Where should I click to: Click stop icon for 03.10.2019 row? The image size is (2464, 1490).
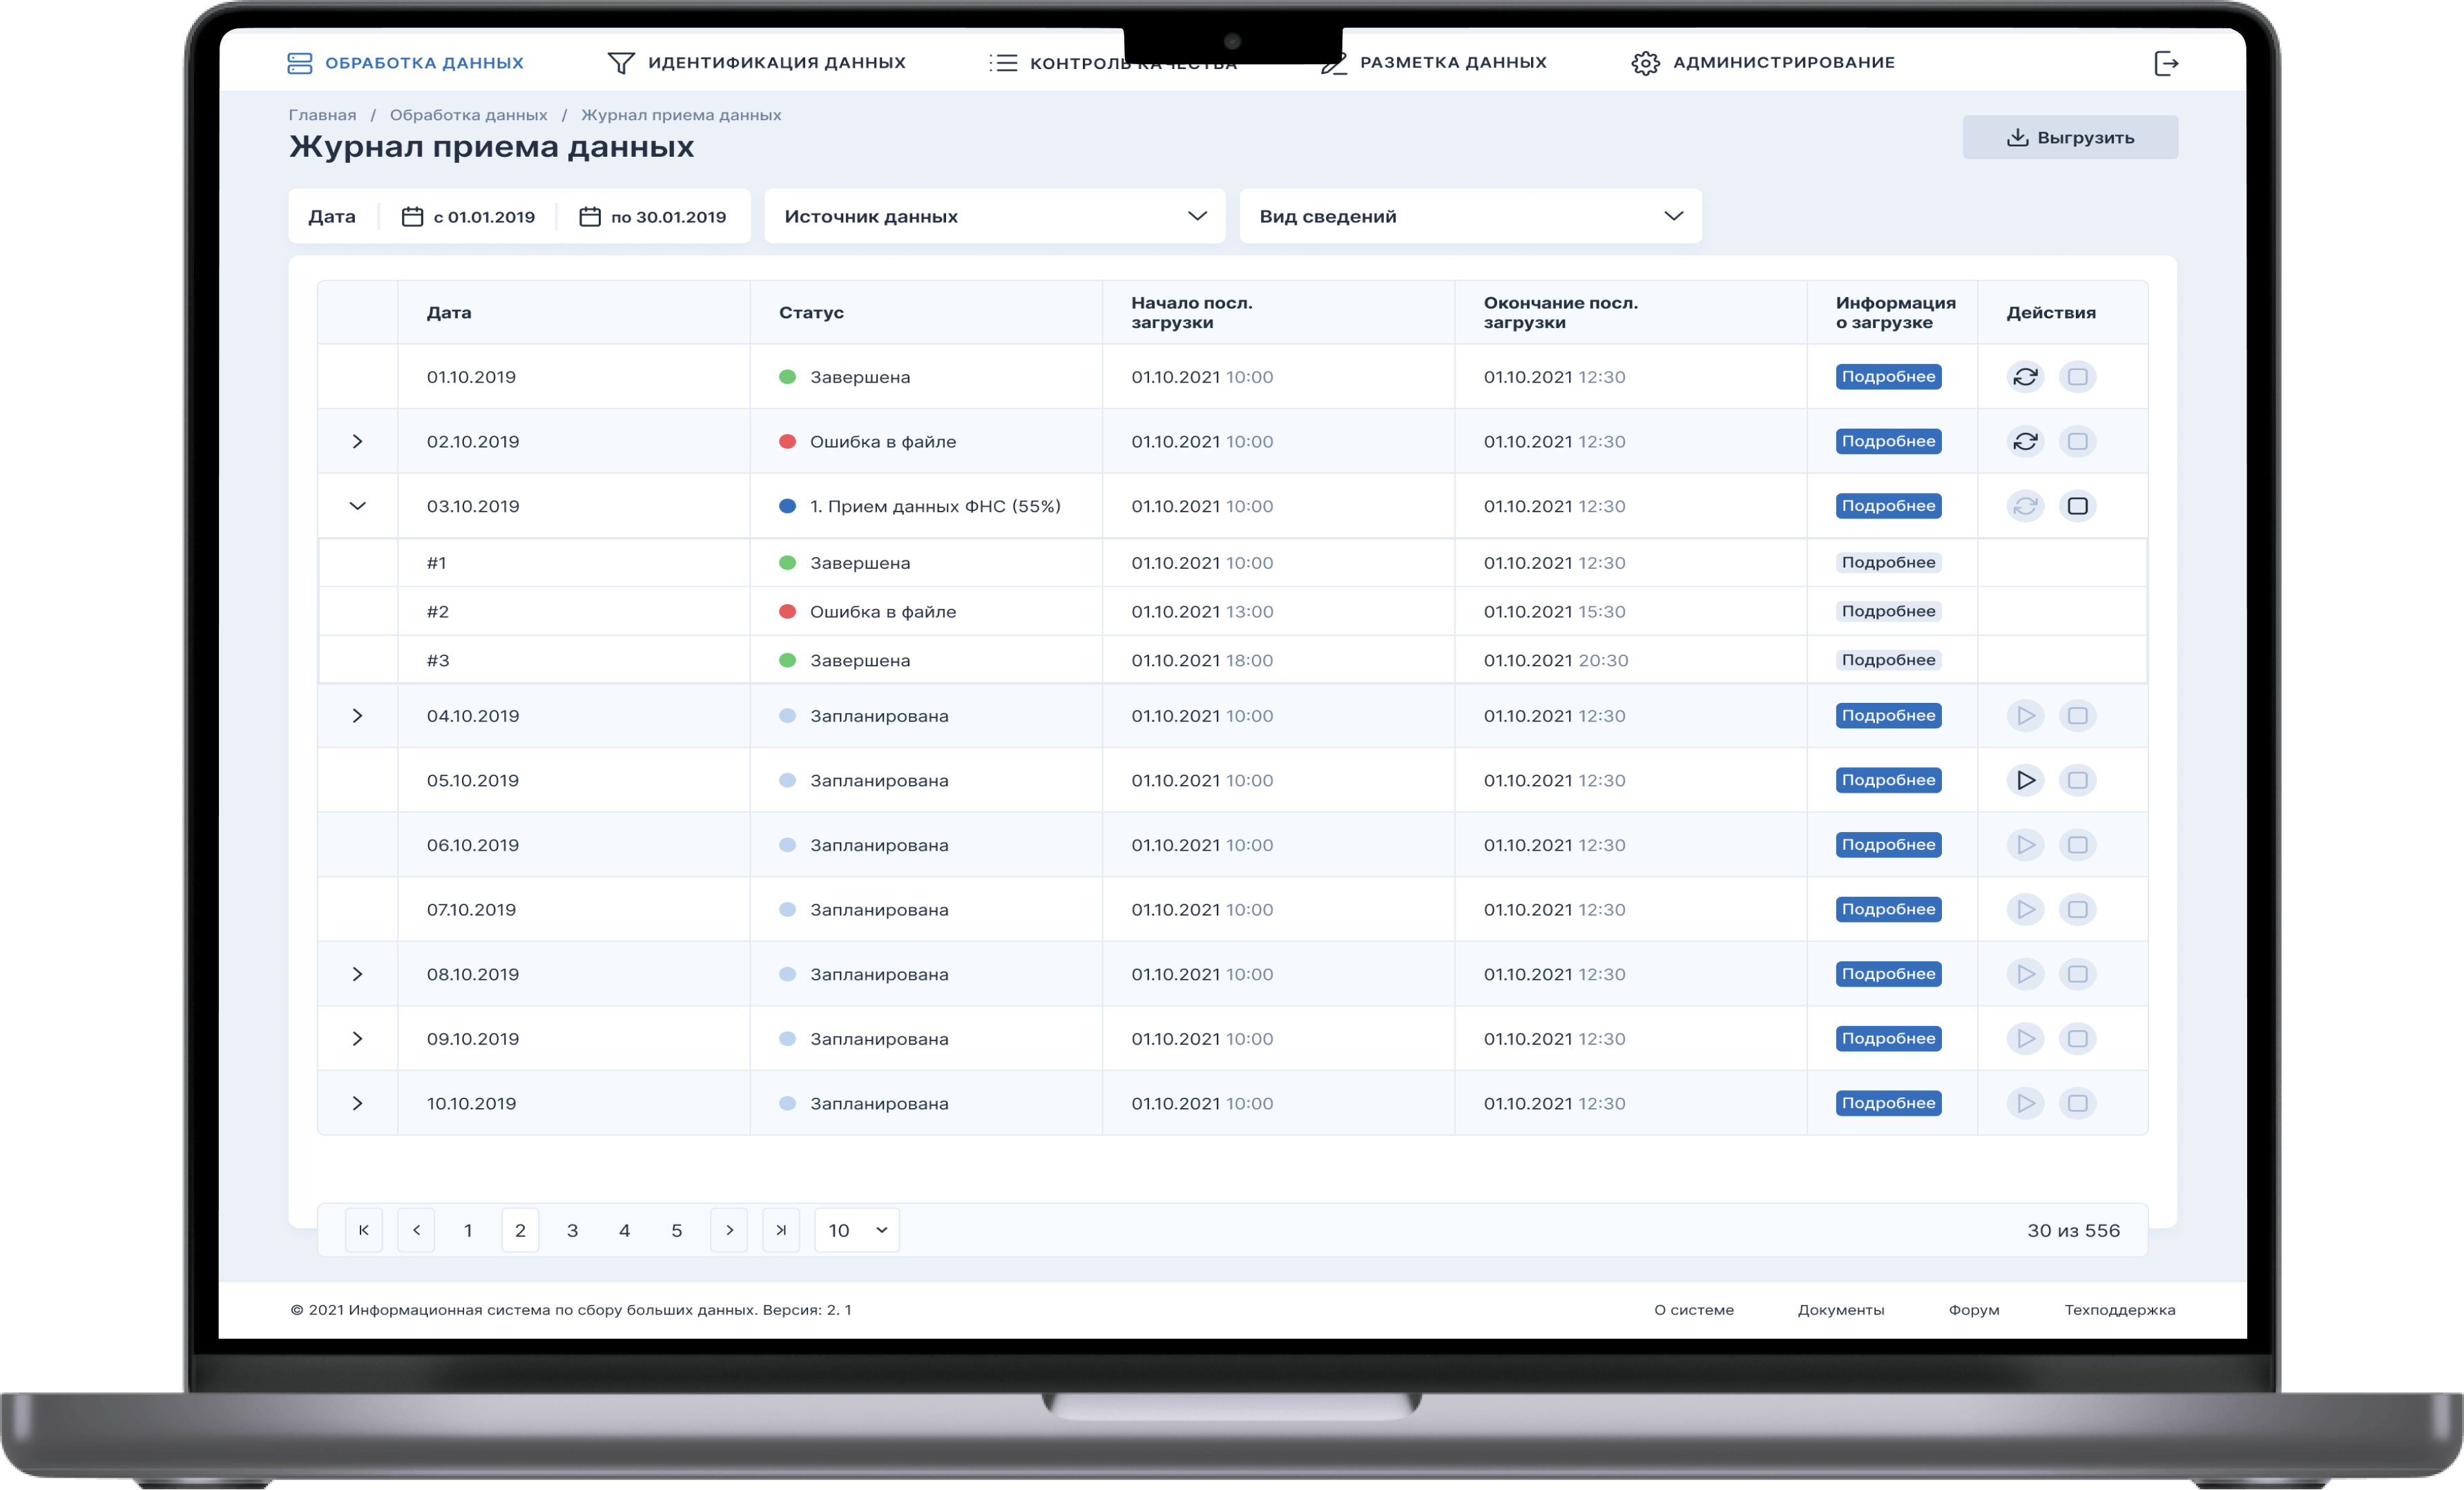tap(2077, 506)
